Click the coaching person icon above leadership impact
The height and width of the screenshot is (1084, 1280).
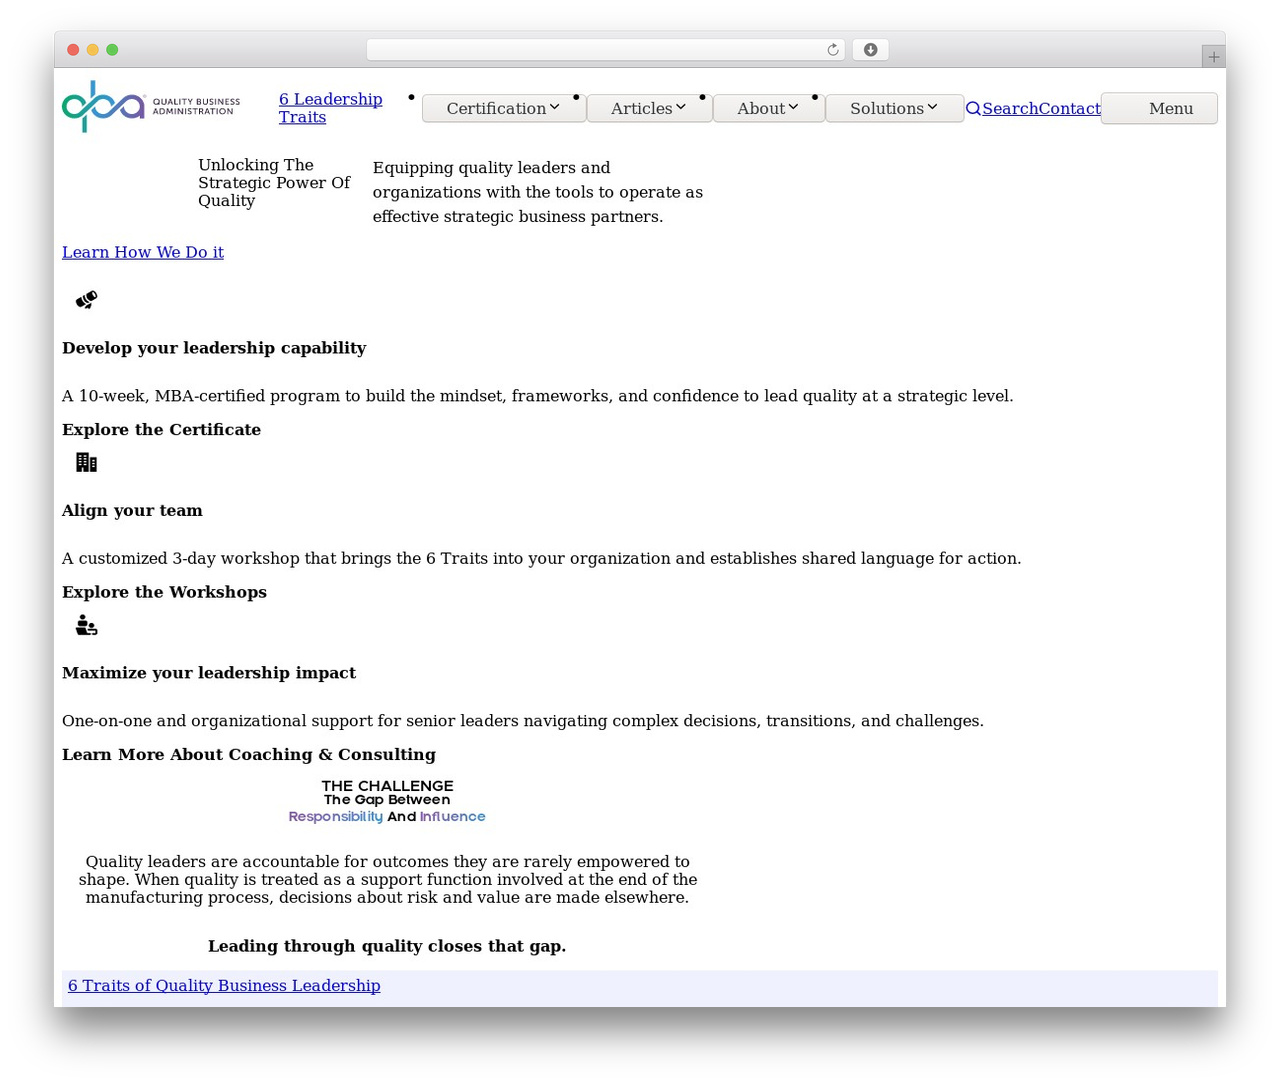(87, 625)
